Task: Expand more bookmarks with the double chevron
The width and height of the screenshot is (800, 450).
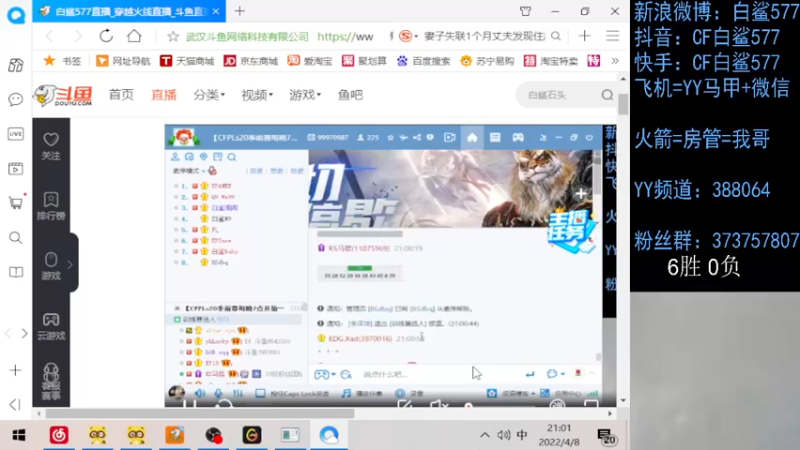Action: [615, 61]
